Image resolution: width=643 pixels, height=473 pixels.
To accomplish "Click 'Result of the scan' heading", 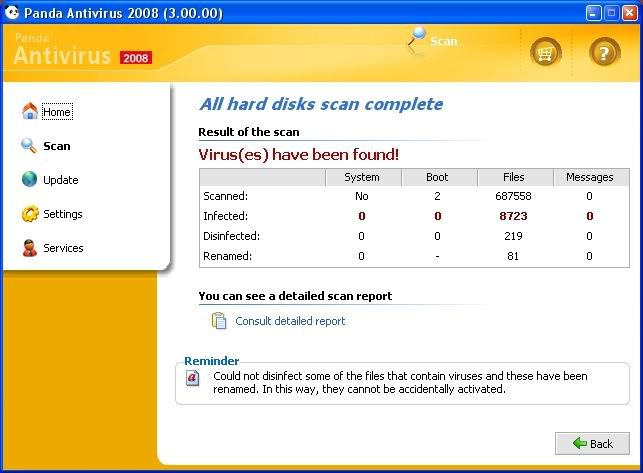I will click(249, 132).
